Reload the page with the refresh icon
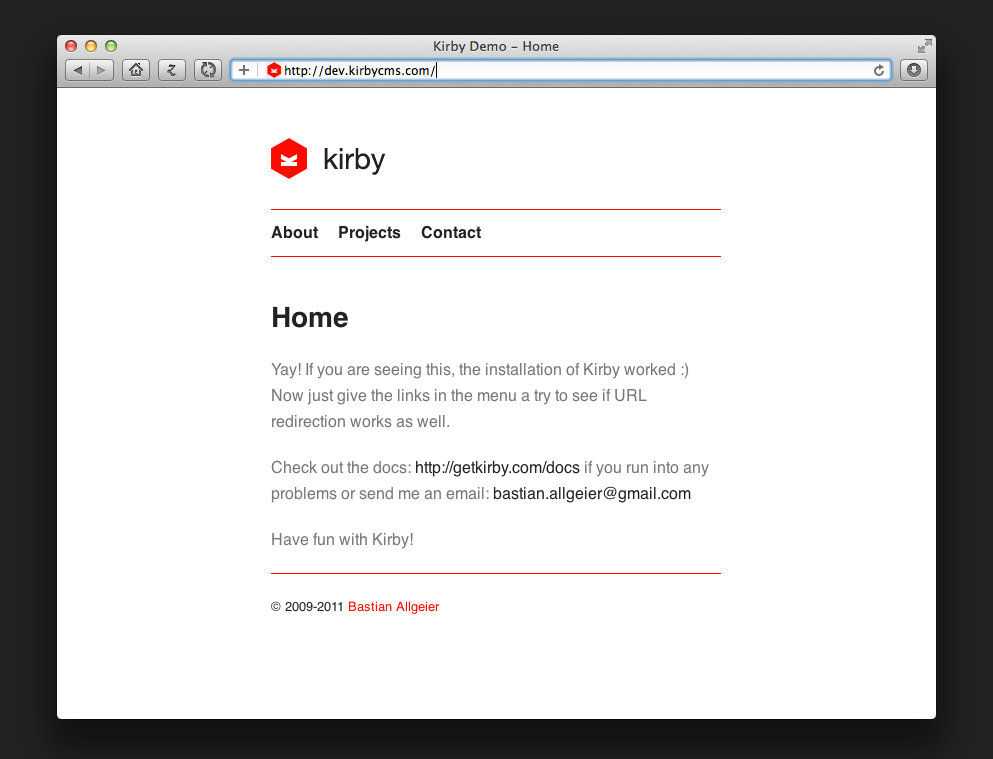Image resolution: width=993 pixels, height=759 pixels. coord(879,70)
